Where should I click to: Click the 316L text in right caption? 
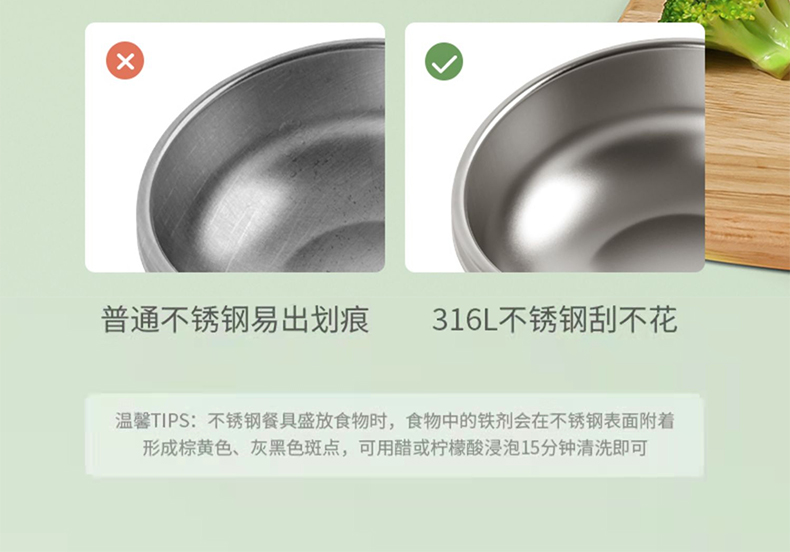[465, 319]
